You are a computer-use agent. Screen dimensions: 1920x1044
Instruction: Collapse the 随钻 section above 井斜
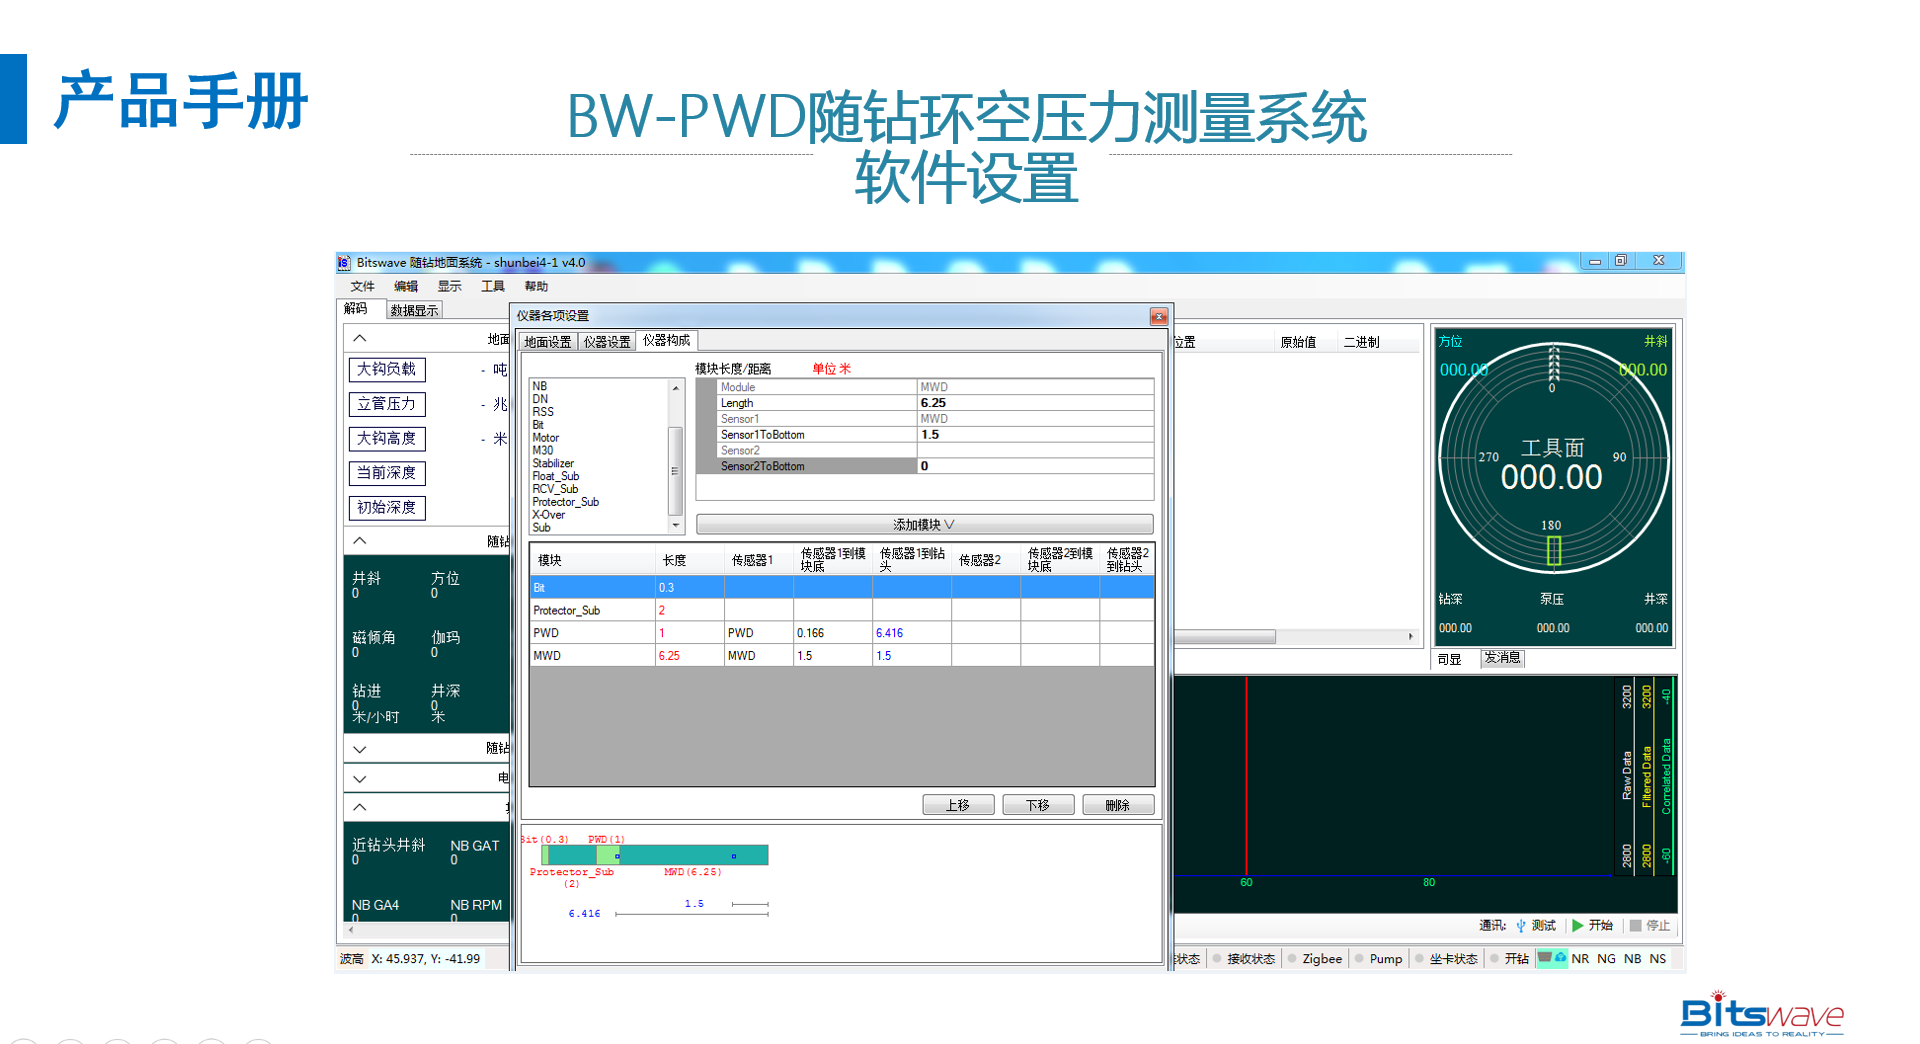(360, 541)
